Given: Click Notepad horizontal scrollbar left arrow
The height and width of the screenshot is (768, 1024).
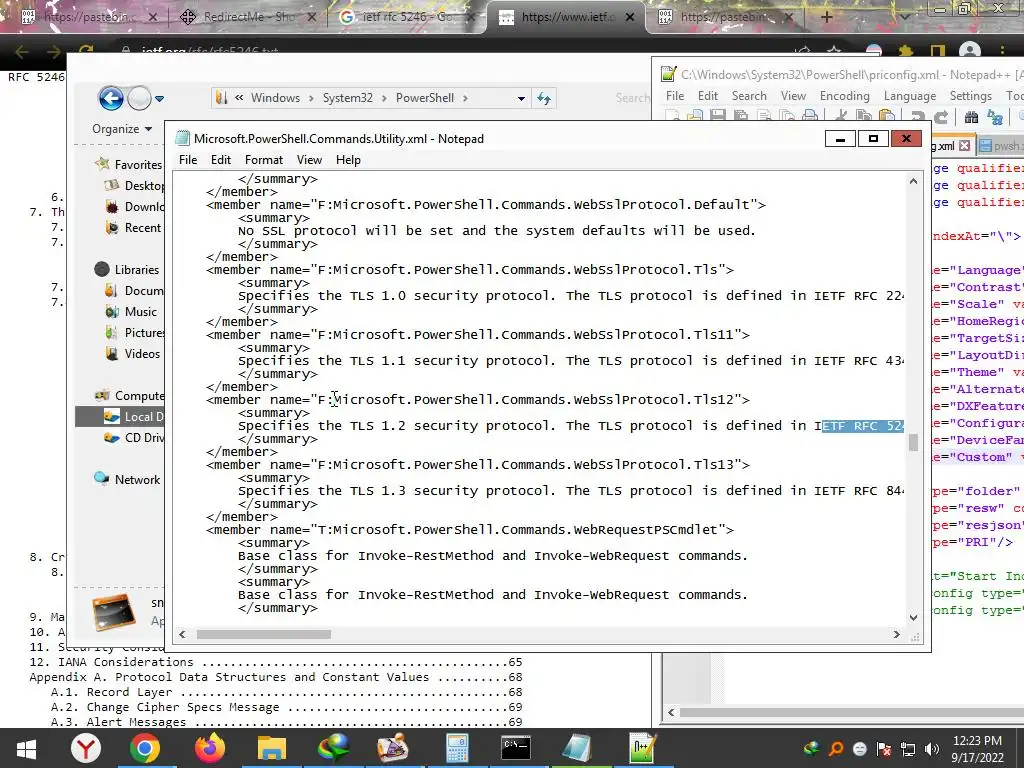Looking at the screenshot, I should (182, 634).
